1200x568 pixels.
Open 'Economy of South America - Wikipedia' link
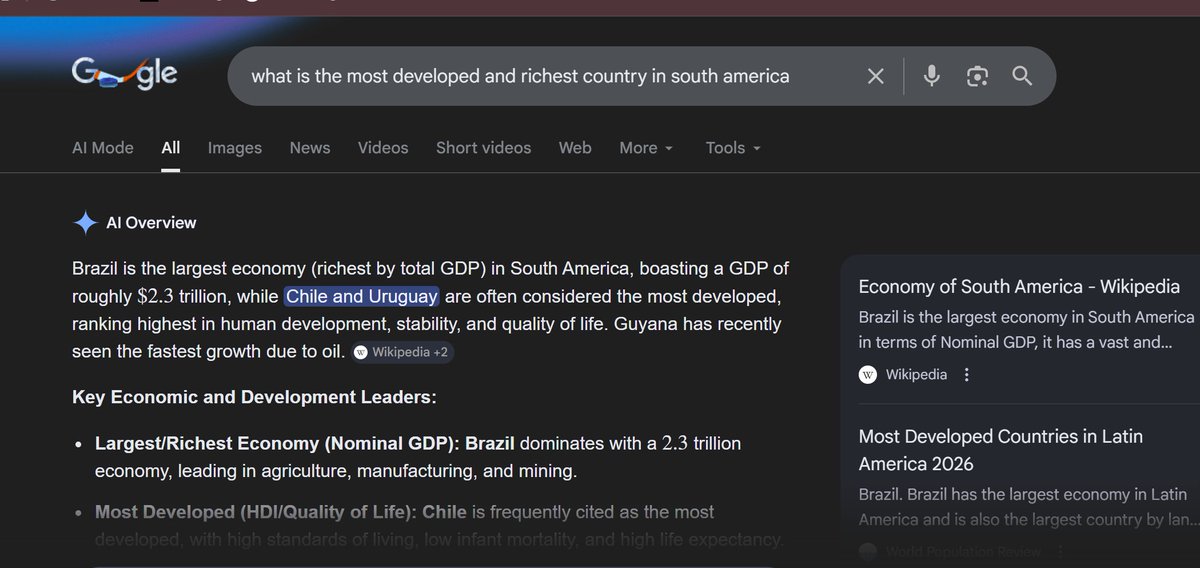pyautogui.click(x=1019, y=287)
